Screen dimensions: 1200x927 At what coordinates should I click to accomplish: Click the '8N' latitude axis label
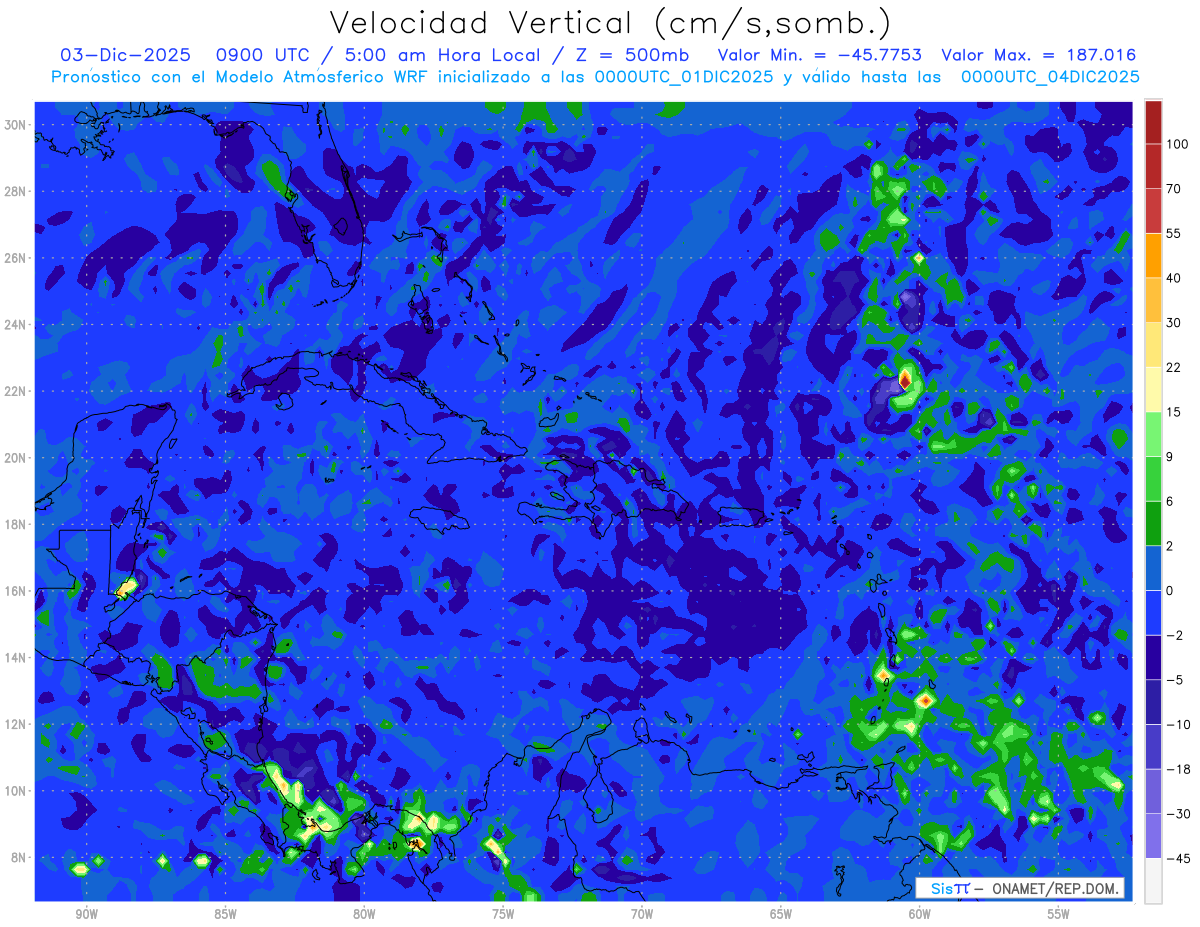pos(20,857)
